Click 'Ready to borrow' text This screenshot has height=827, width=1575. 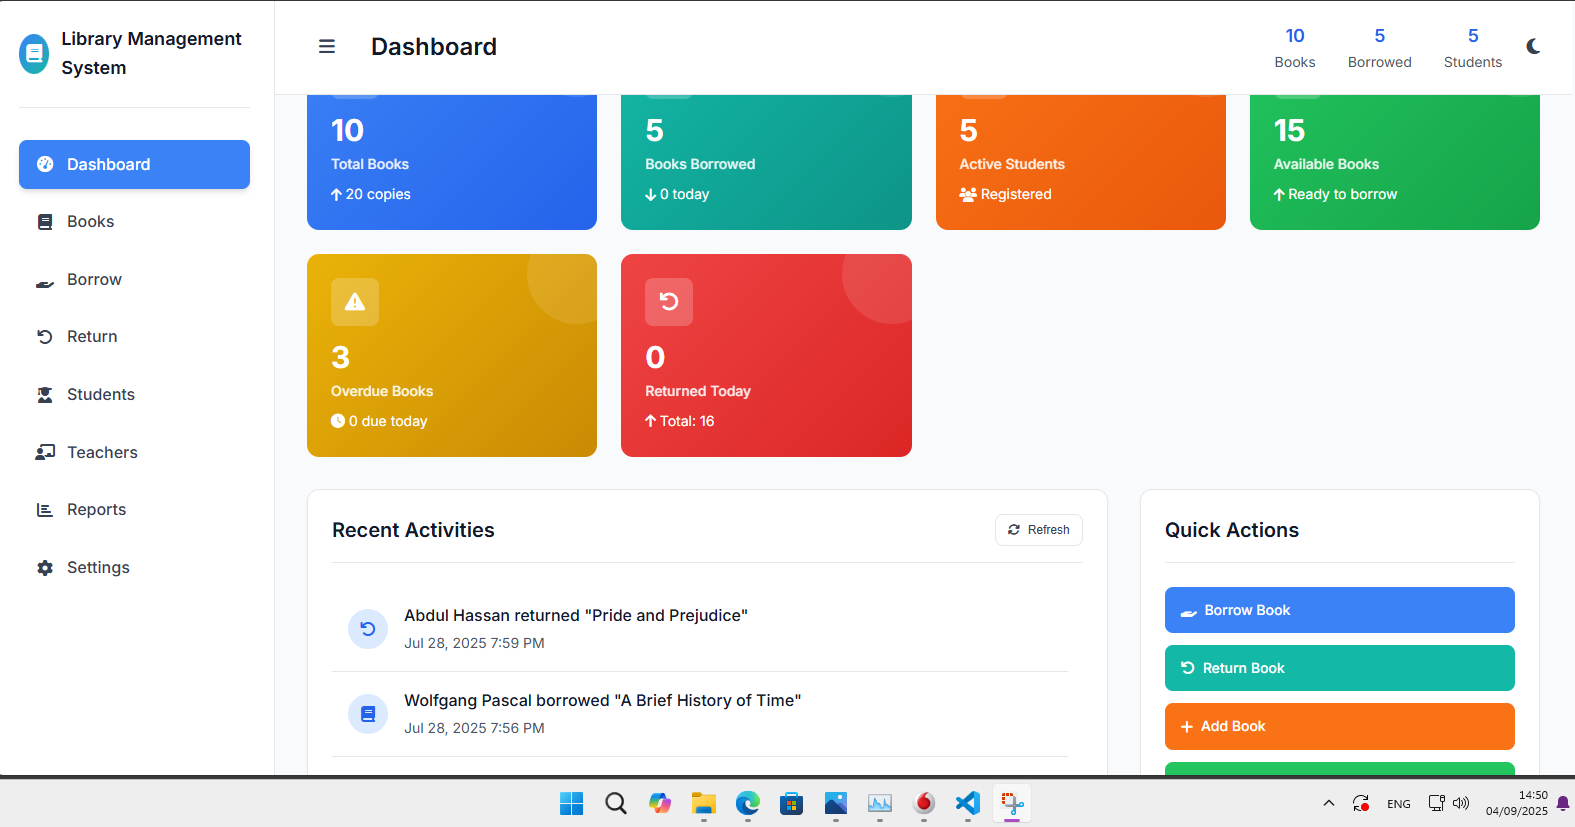1343,194
